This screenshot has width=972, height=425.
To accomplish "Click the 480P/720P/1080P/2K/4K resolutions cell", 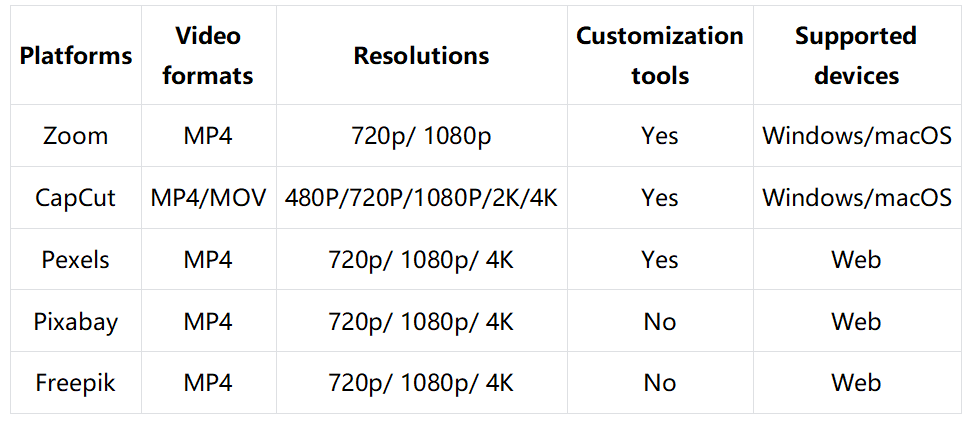I will [x=422, y=198].
